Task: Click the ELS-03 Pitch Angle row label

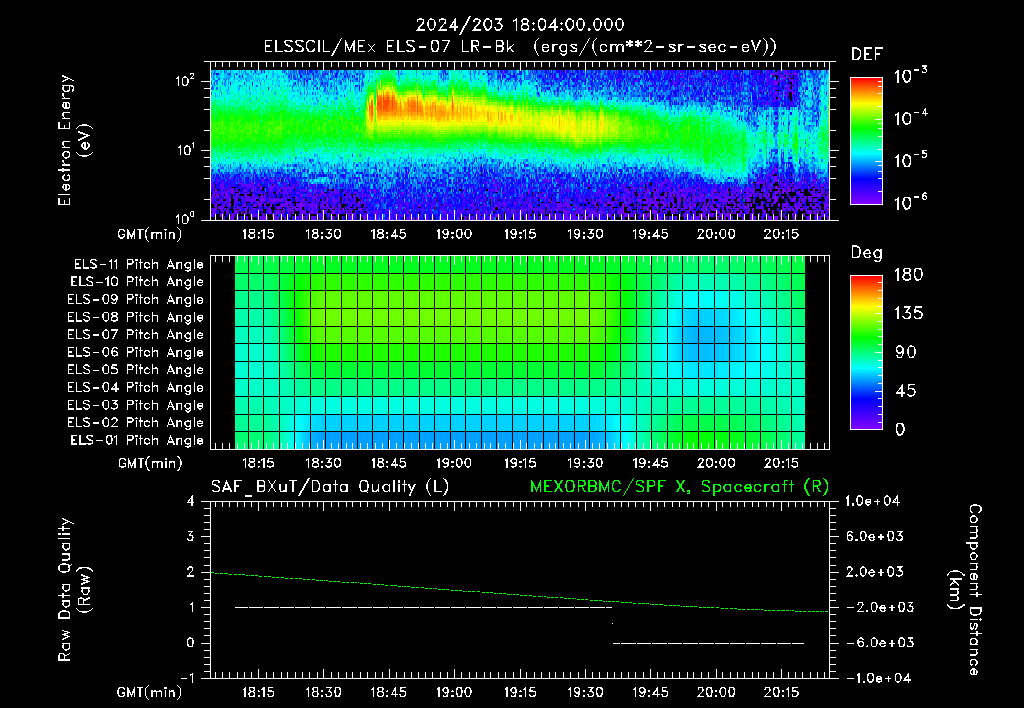Action: coord(135,406)
